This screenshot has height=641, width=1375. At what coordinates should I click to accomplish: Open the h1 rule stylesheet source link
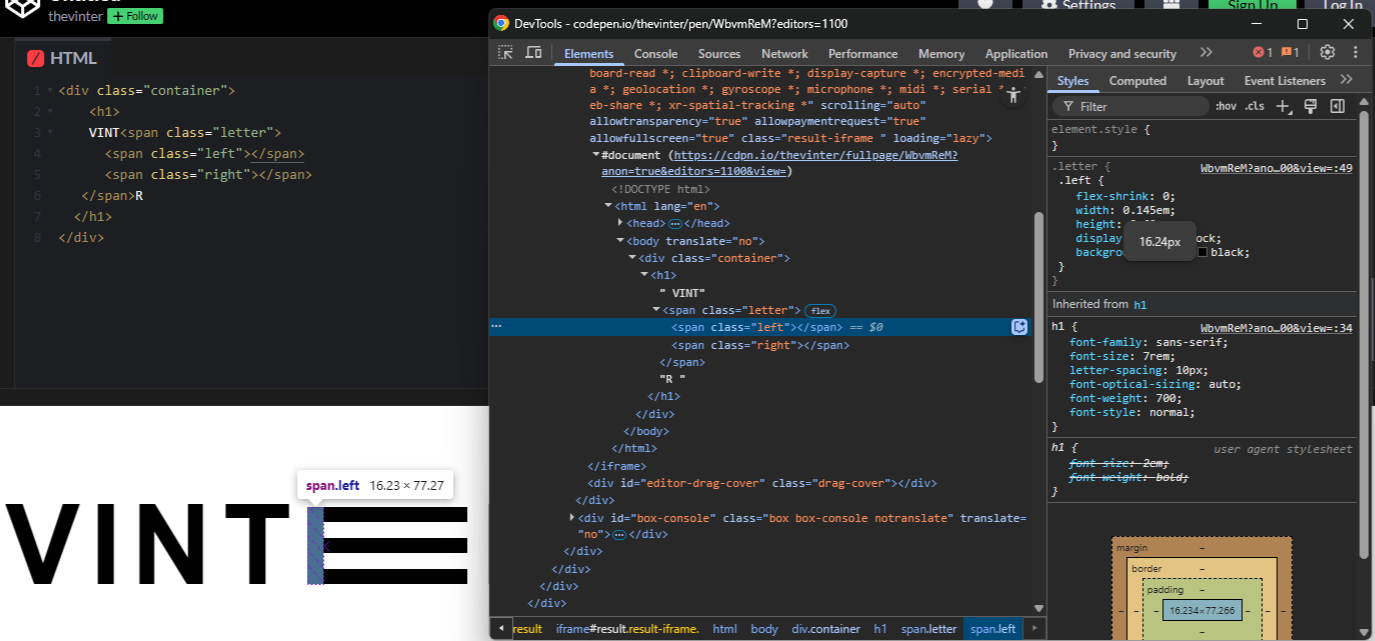coord(1276,328)
